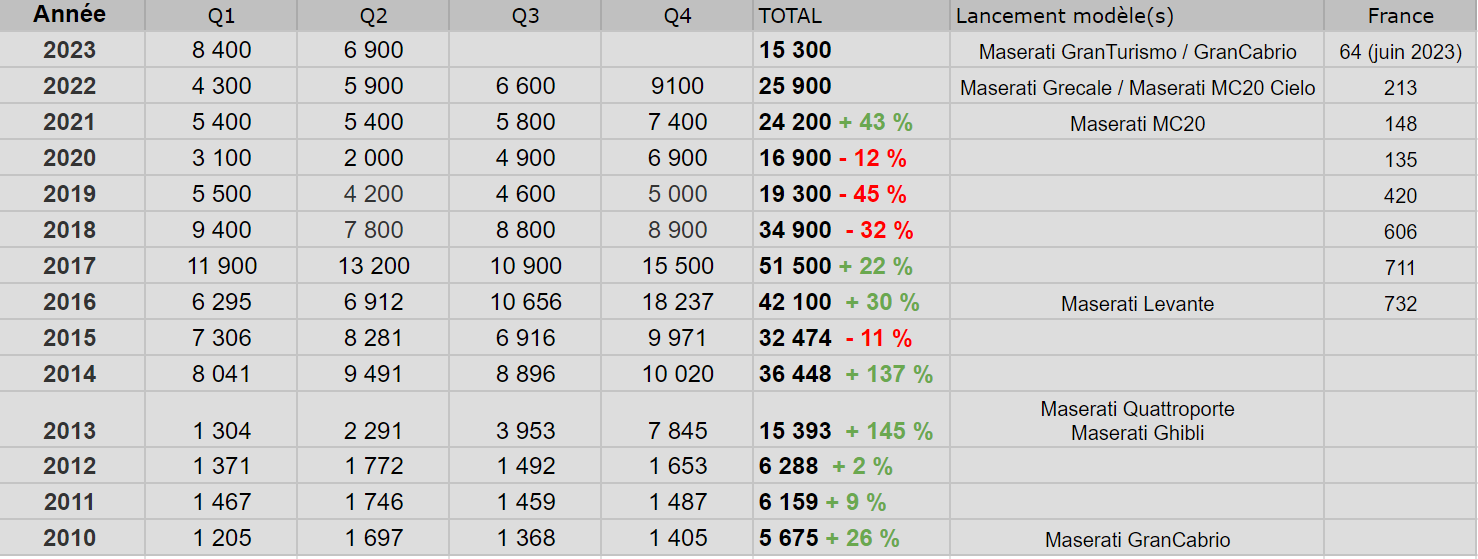The width and height of the screenshot is (1478, 559).
Task: Click the Q4 column header
Action: [x=677, y=15]
